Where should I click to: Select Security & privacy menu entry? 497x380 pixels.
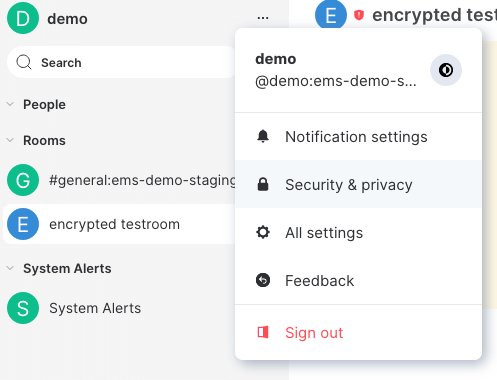click(358, 184)
